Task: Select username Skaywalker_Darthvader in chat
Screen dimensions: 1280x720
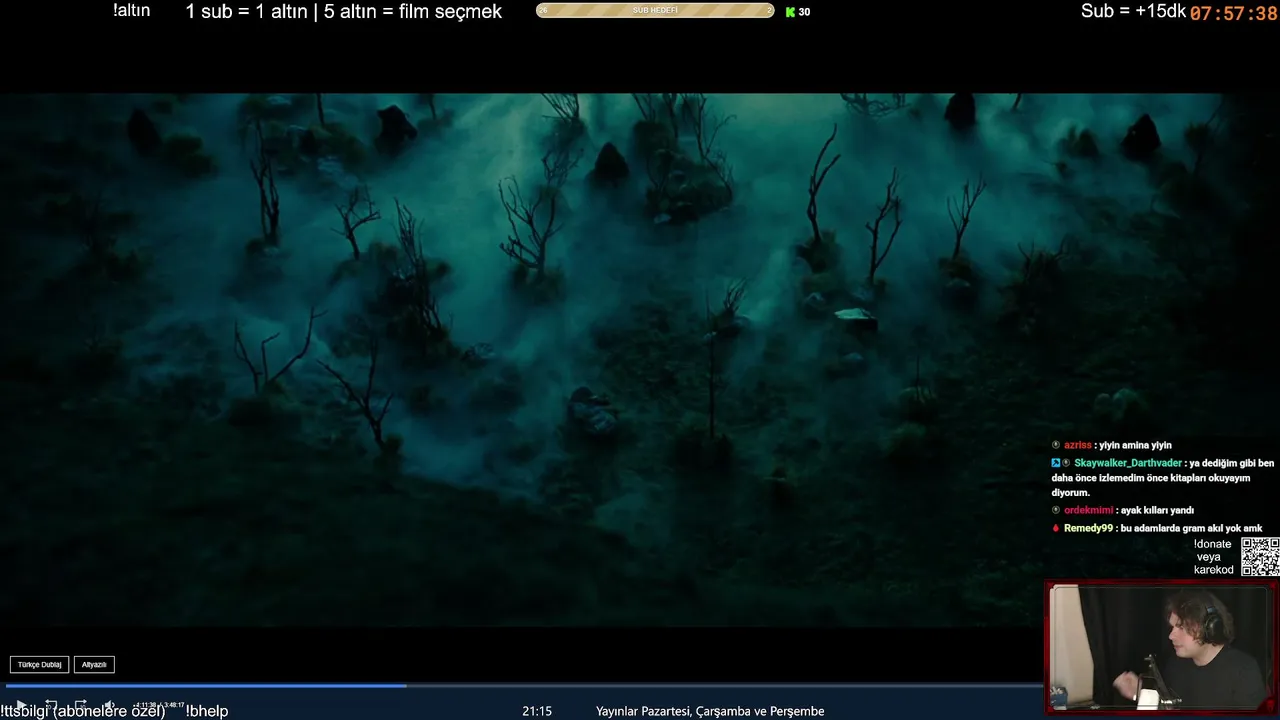Action: click(x=1128, y=463)
